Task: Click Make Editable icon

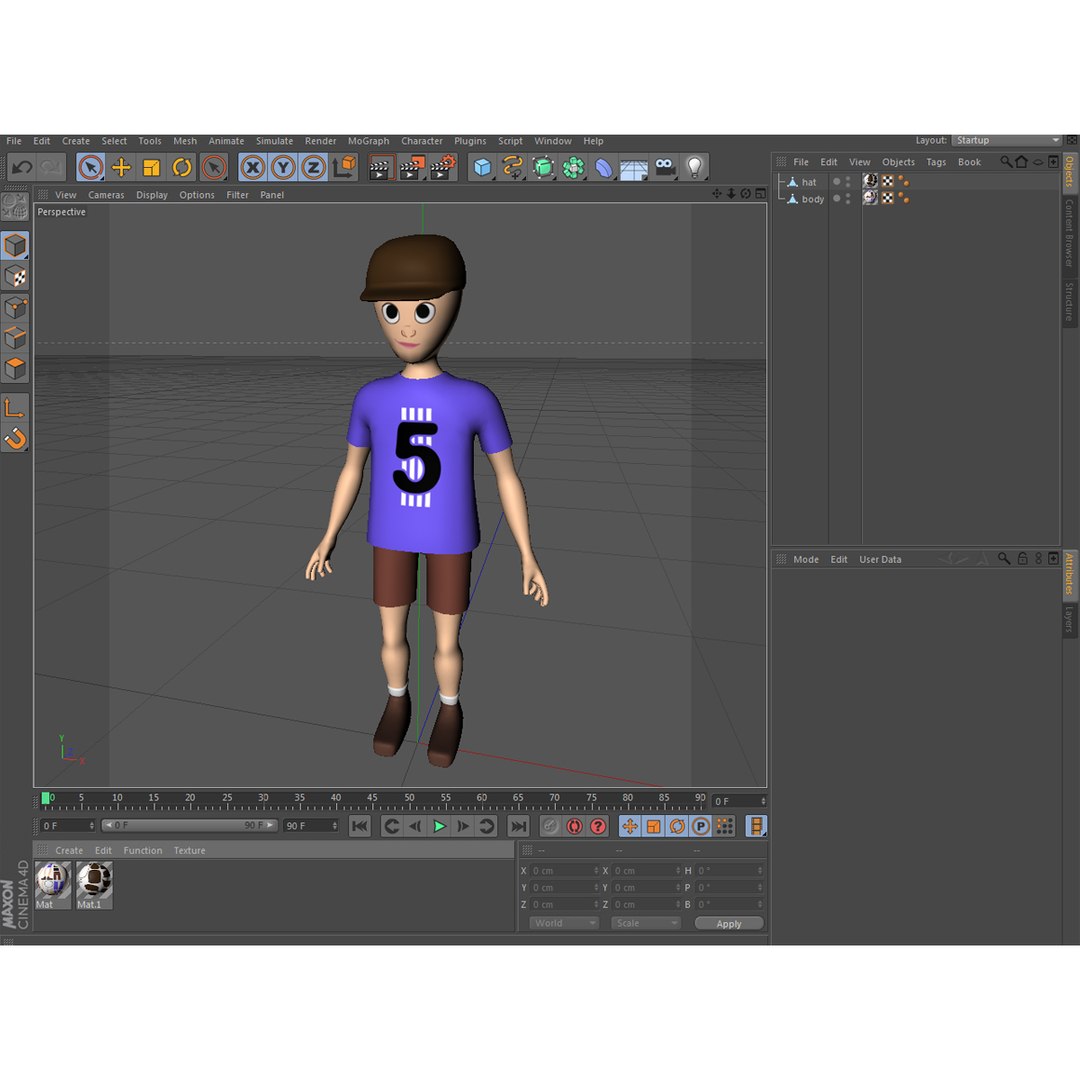Action: point(14,207)
